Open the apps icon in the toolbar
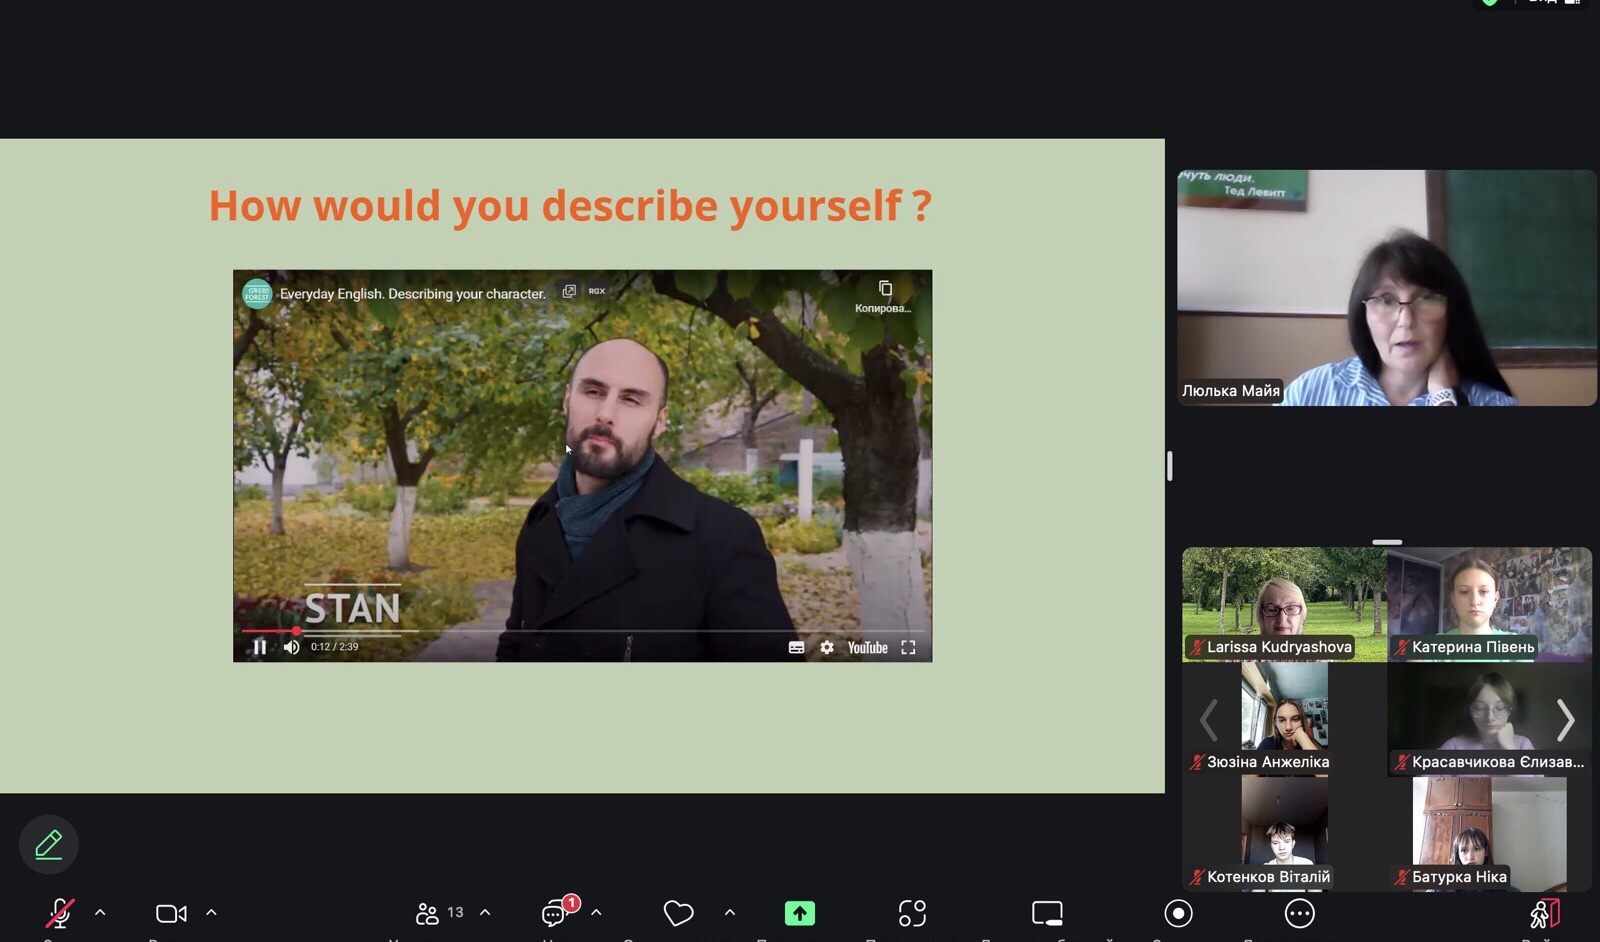The height and width of the screenshot is (942, 1600). click(x=912, y=913)
